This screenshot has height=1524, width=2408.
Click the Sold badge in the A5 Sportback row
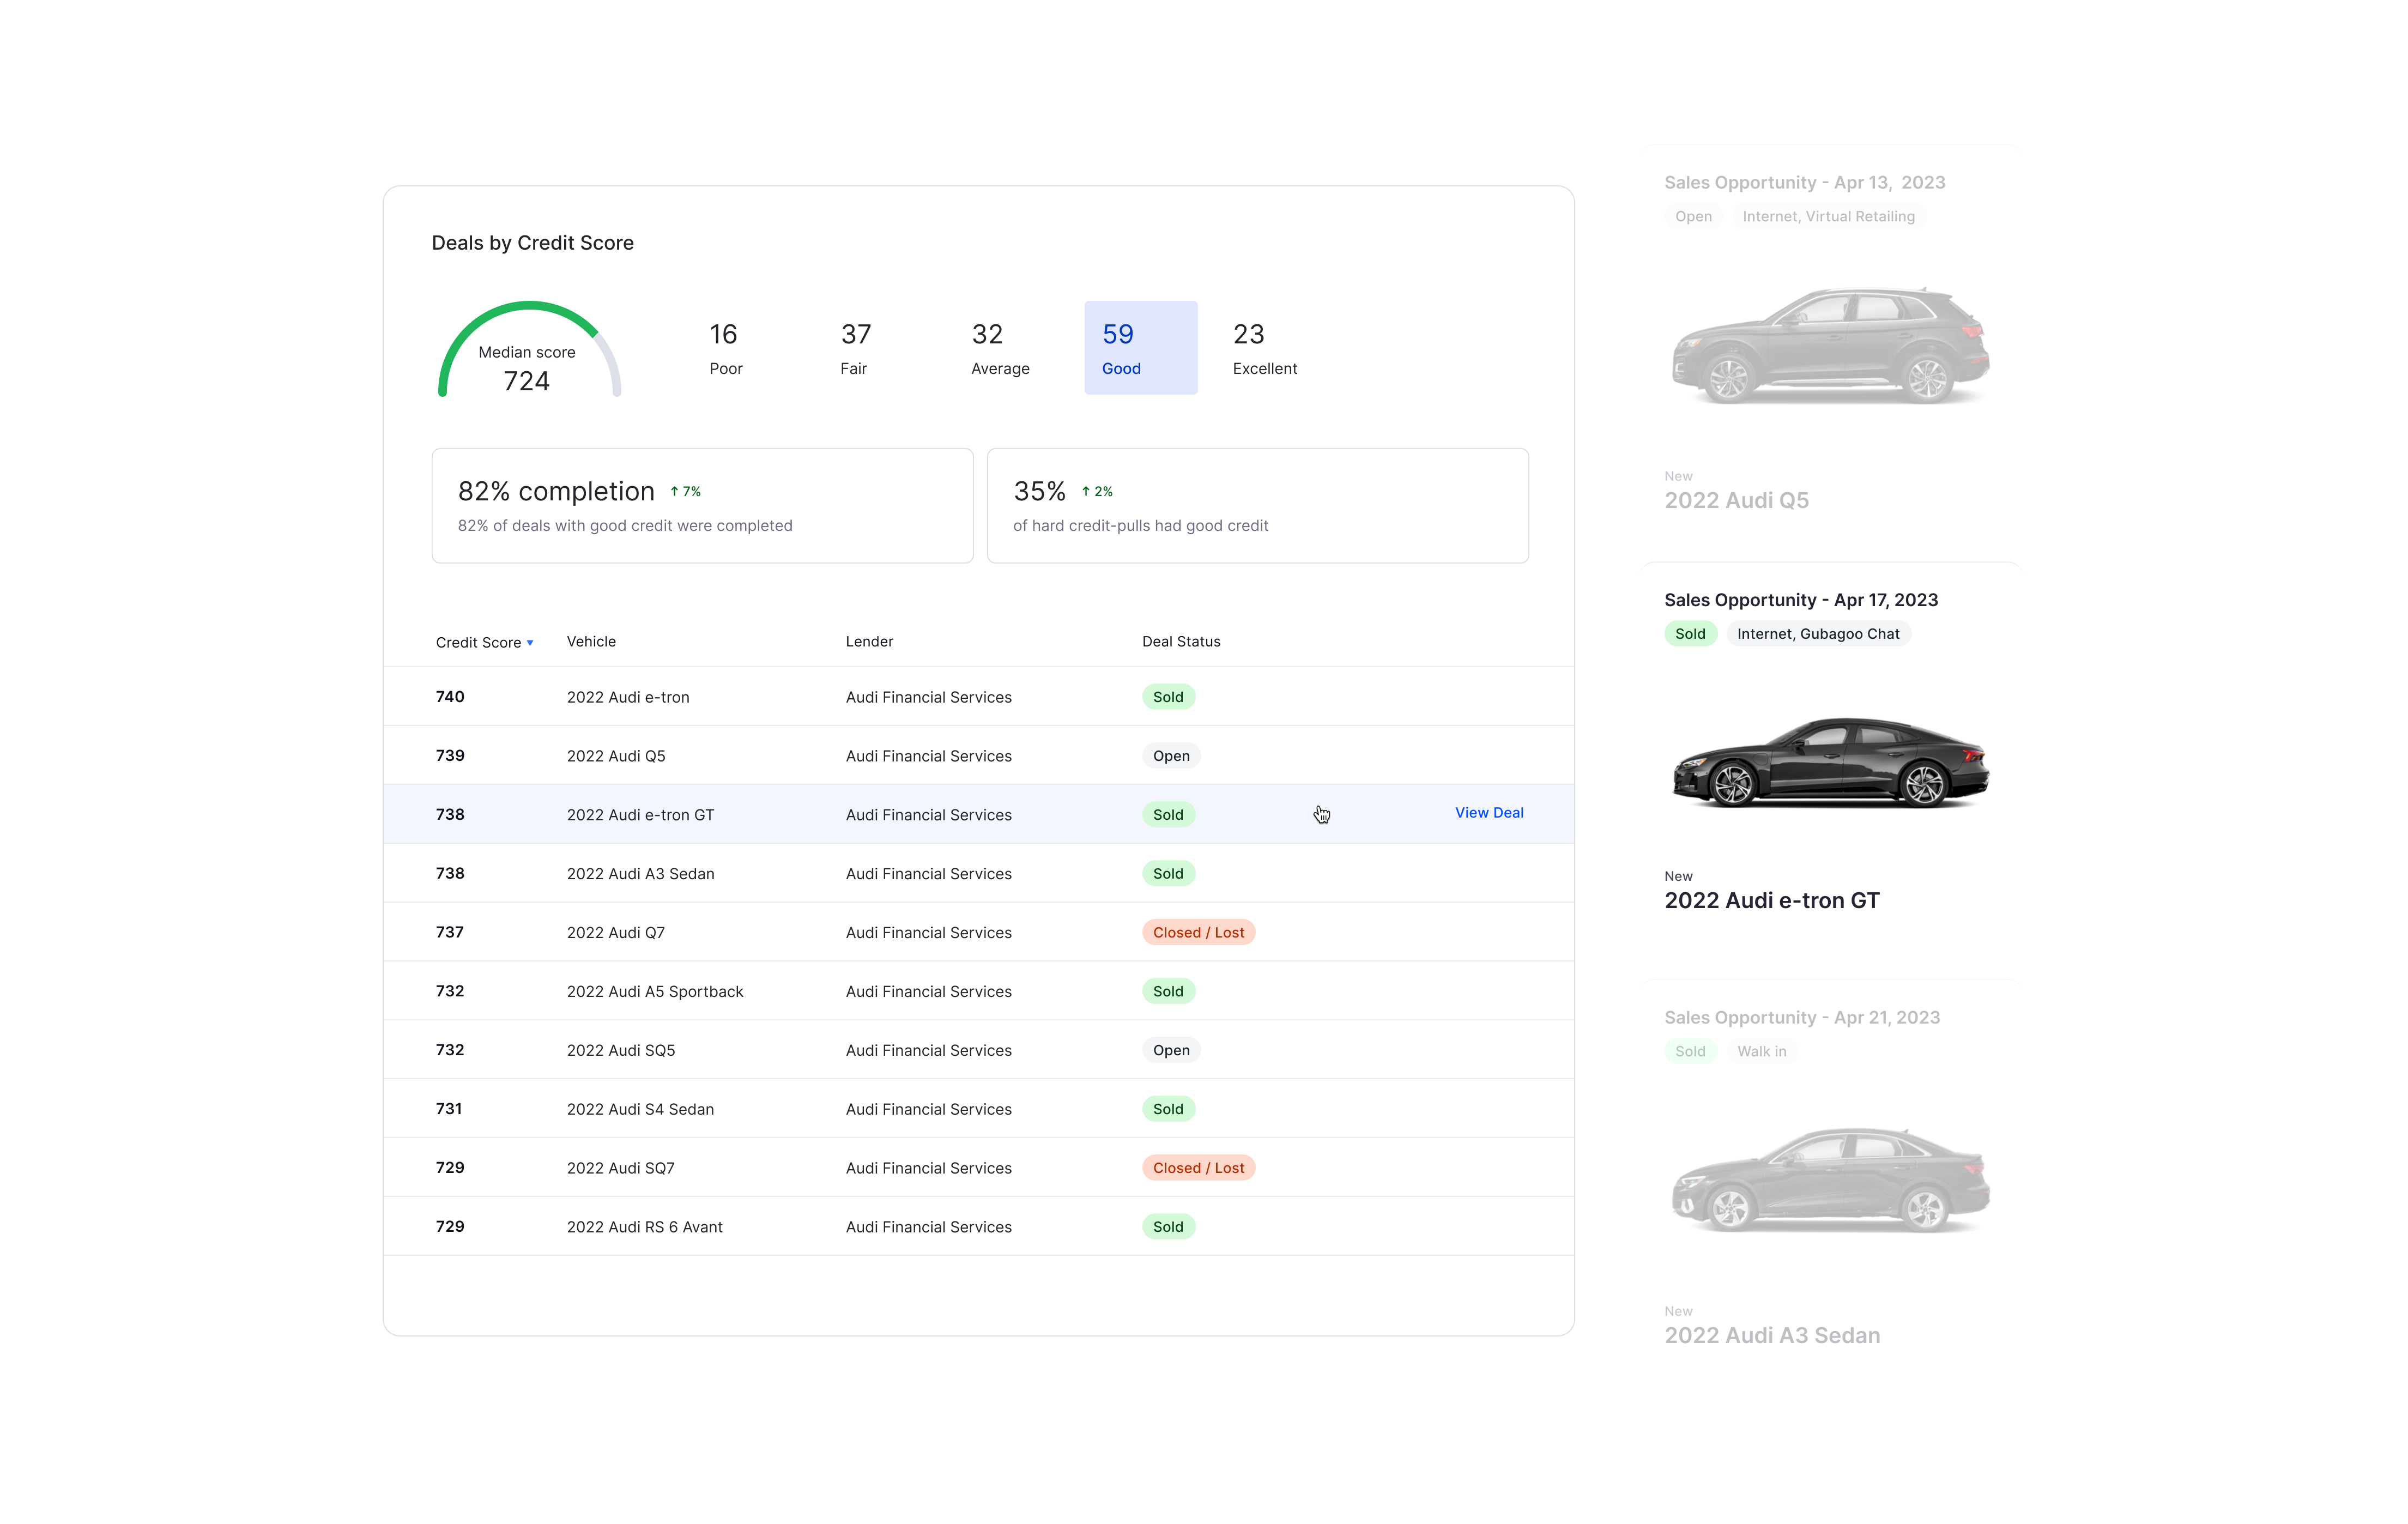[1168, 992]
